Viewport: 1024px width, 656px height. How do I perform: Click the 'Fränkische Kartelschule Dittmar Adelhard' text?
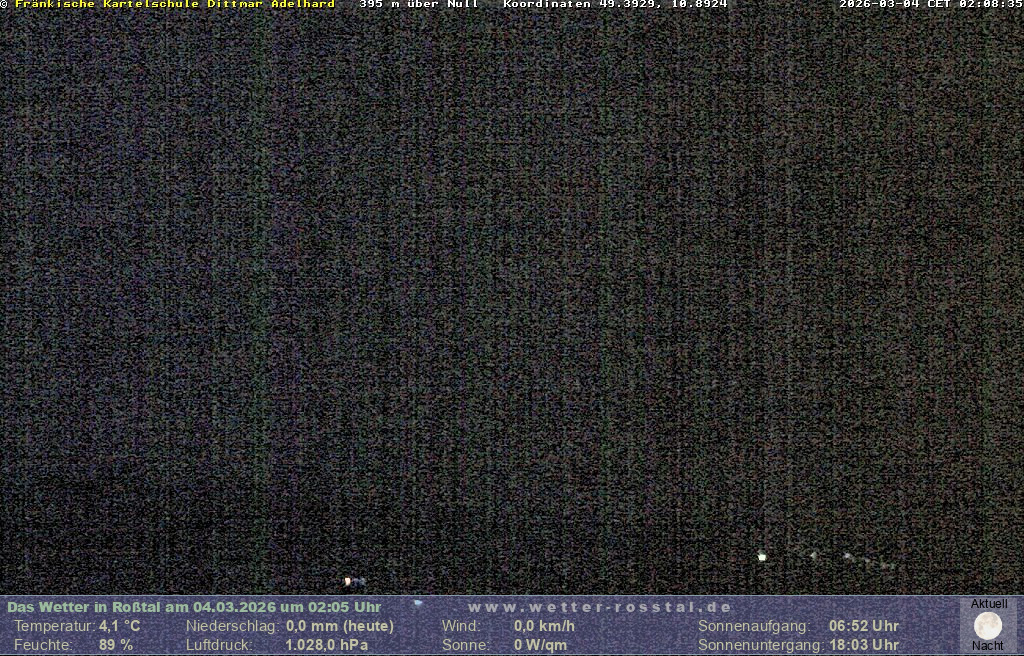point(174,5)
